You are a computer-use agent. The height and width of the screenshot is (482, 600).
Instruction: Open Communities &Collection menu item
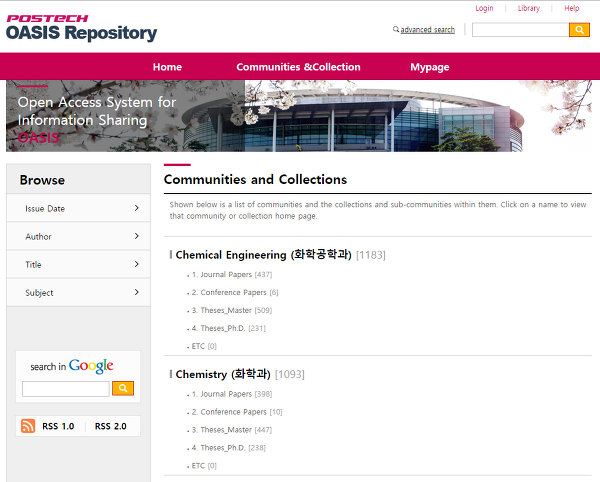[x=298, y=67]
